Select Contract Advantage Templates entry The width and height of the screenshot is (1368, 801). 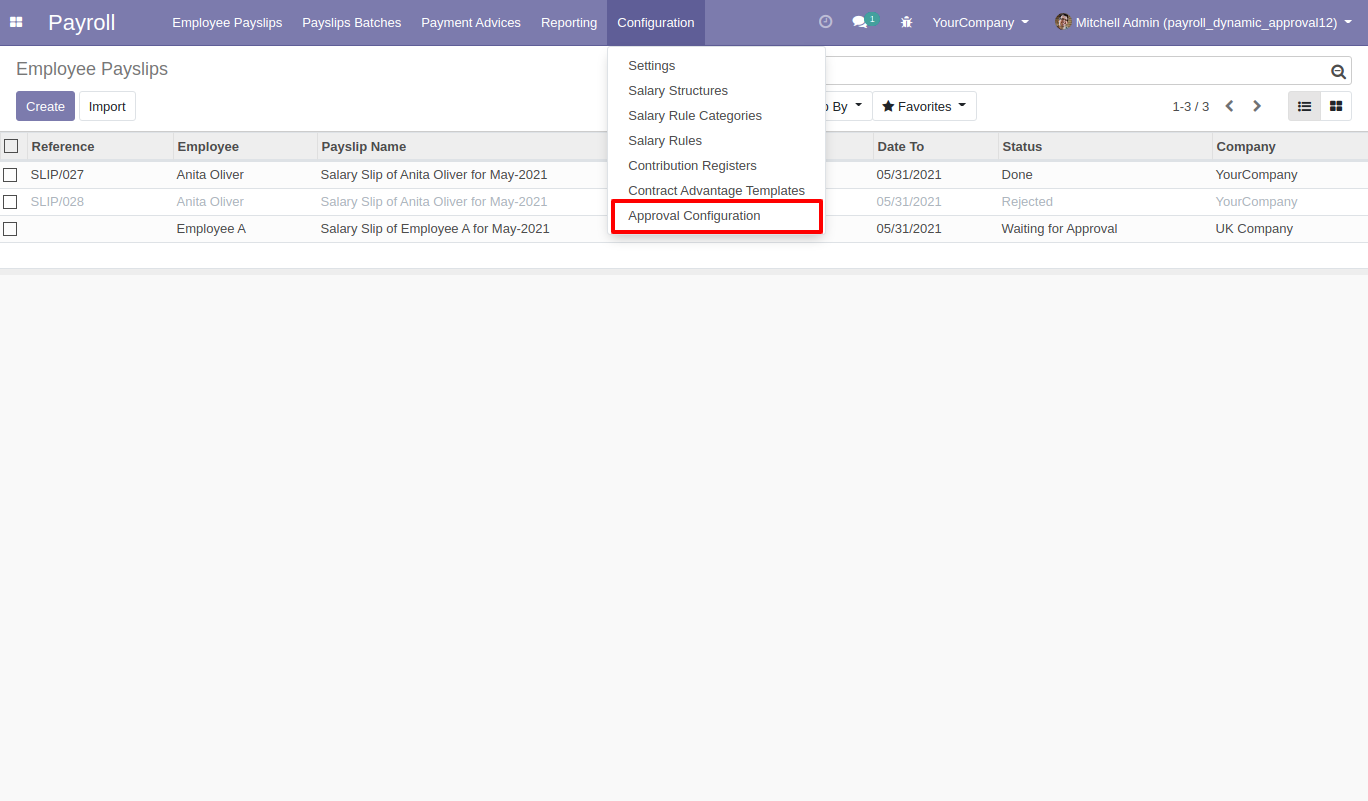[x=717, y=191]
